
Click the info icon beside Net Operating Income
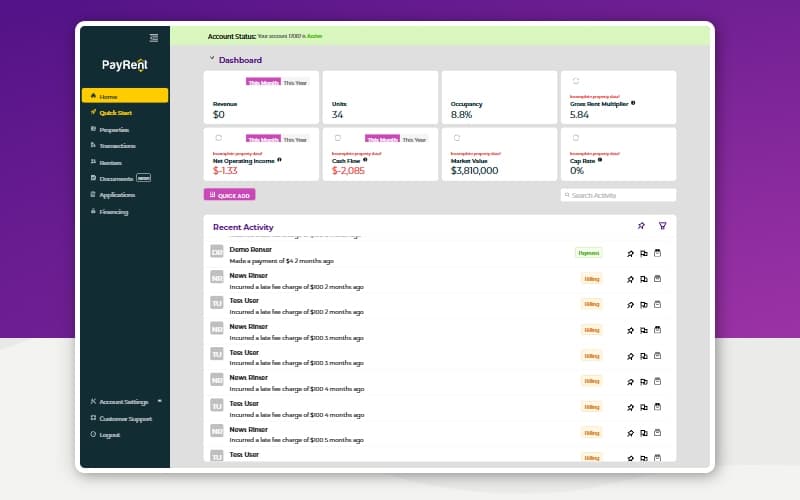[x=279, y=159]
